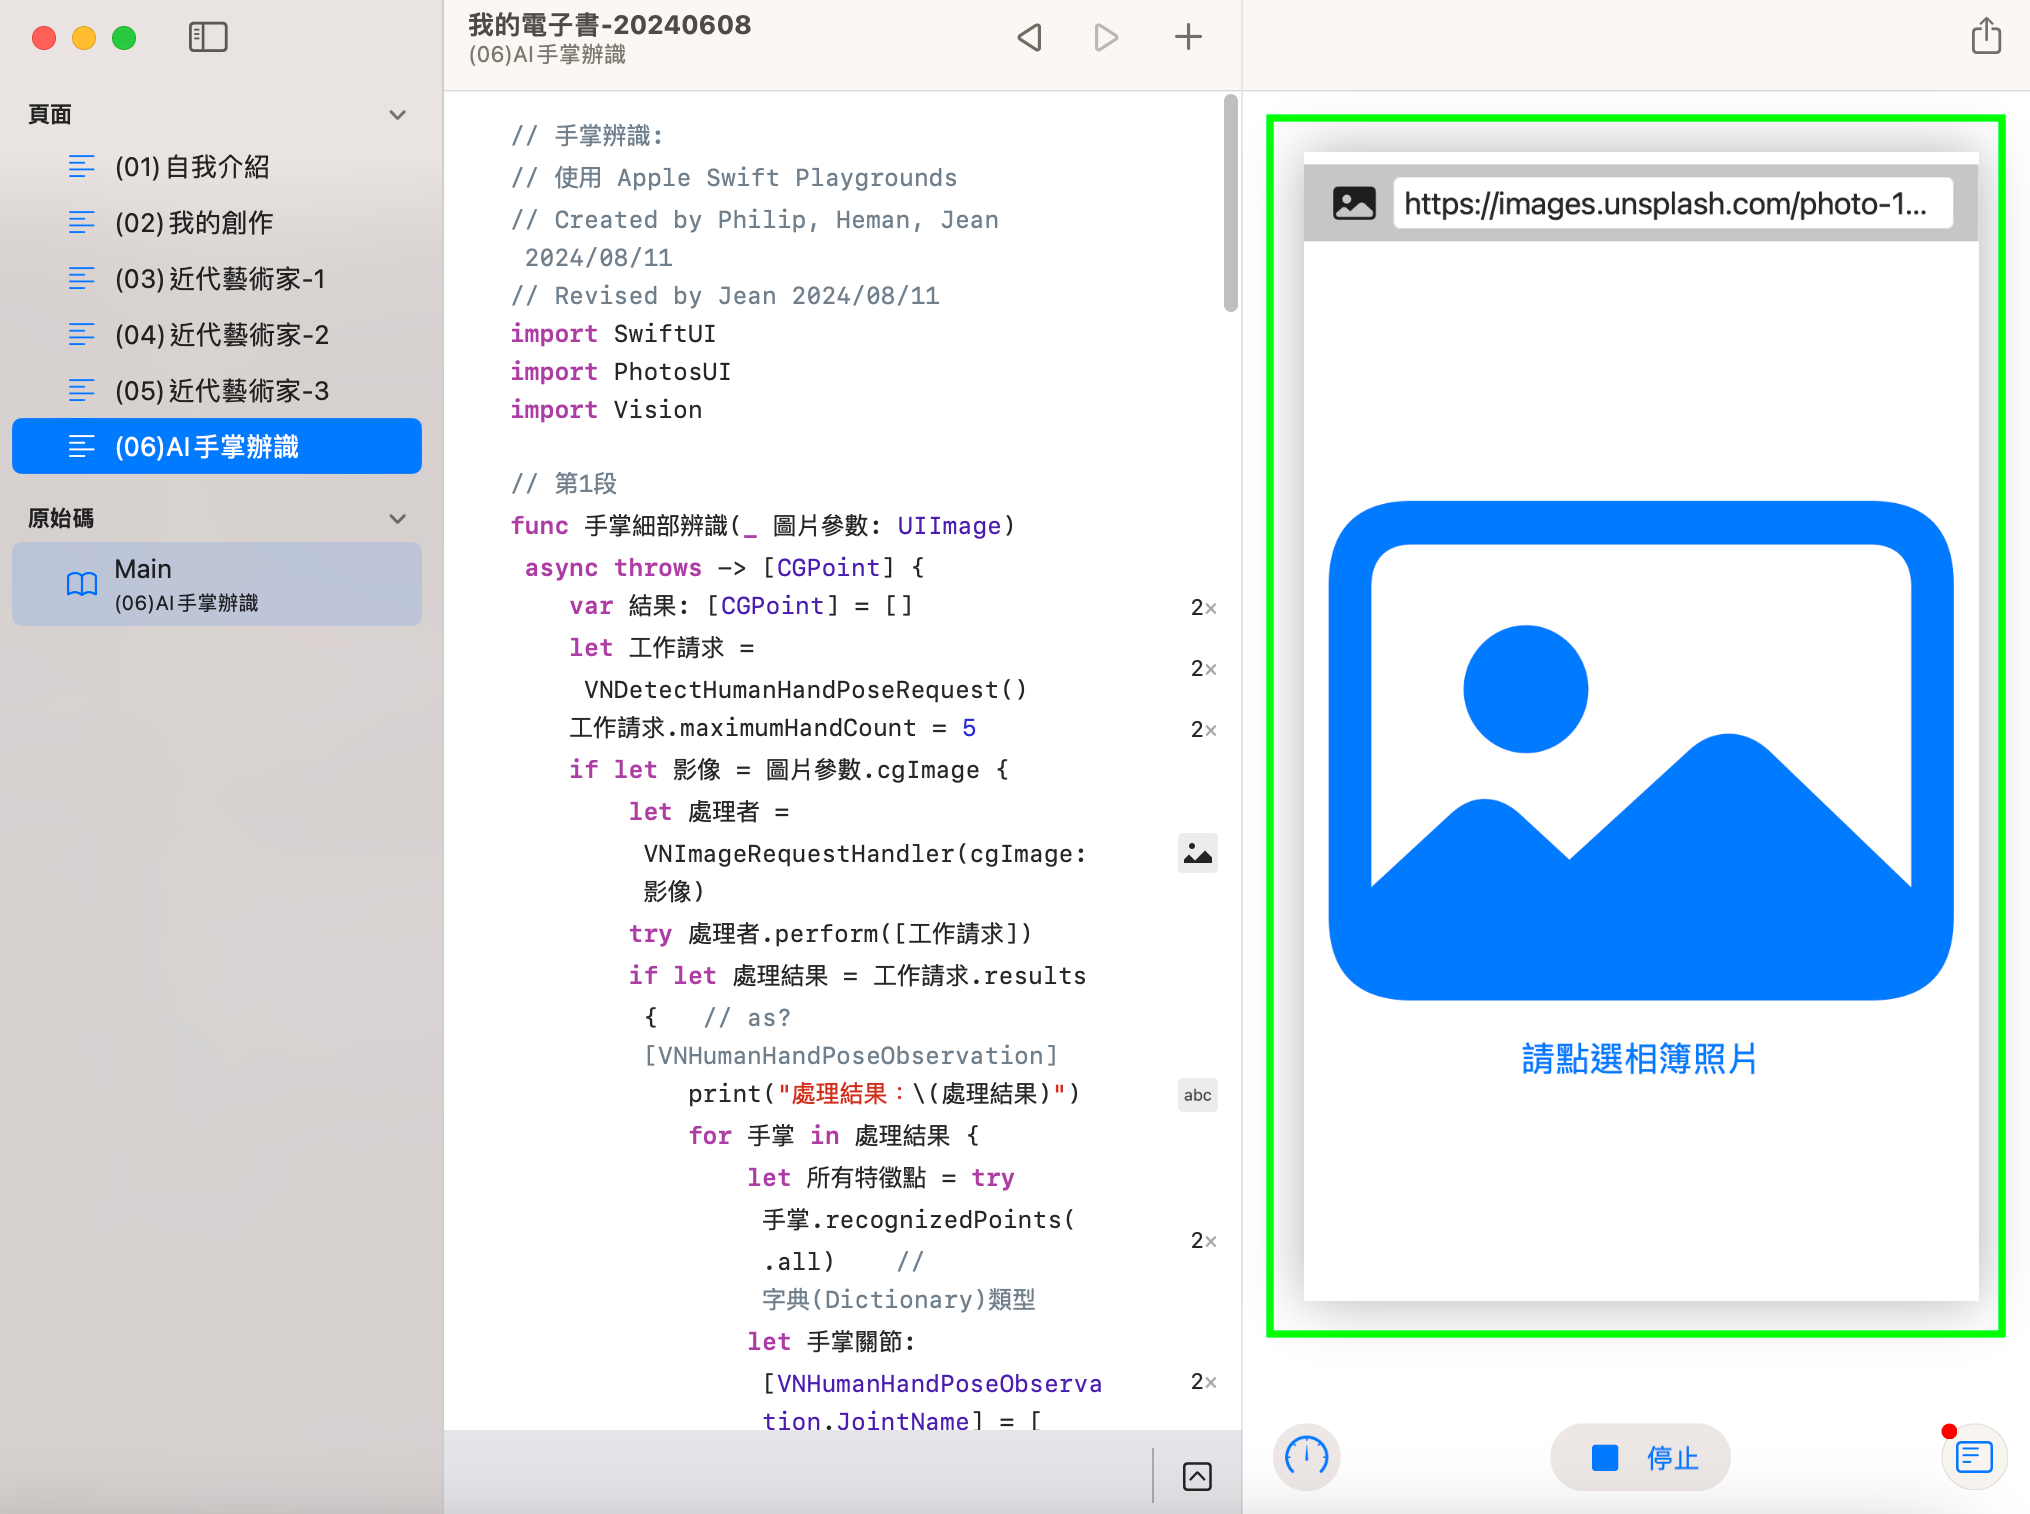Select page (03) 近代藝術家-1

point(220,279)
